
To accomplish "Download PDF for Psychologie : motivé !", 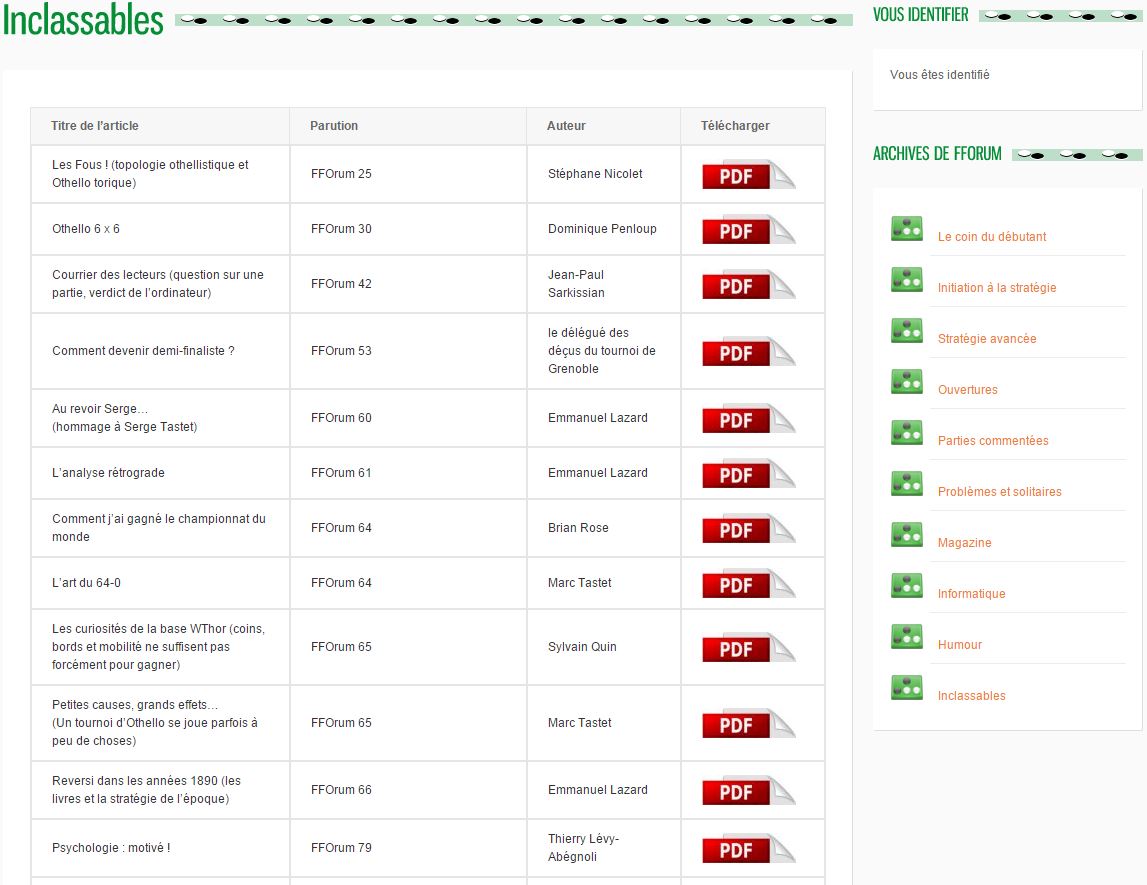I will [x=747, y=849].
